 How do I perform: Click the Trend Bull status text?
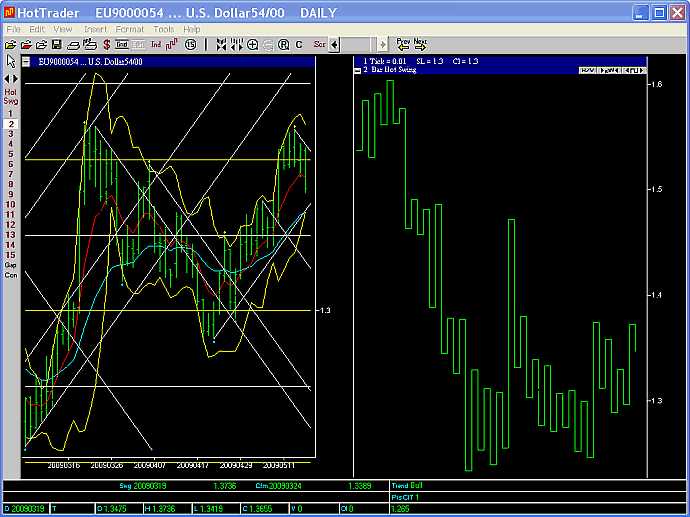(x=407, y=486)
